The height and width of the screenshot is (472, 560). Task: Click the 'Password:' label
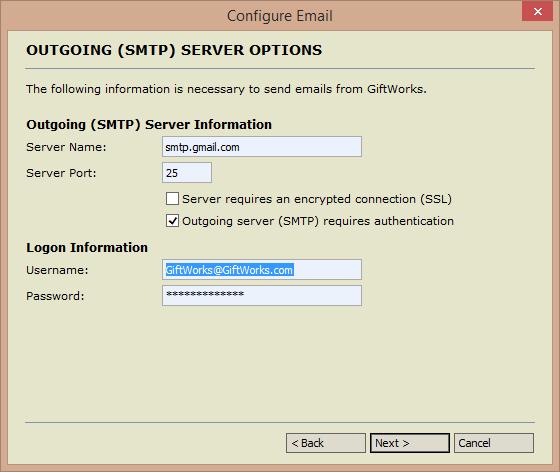pos(55,296)
